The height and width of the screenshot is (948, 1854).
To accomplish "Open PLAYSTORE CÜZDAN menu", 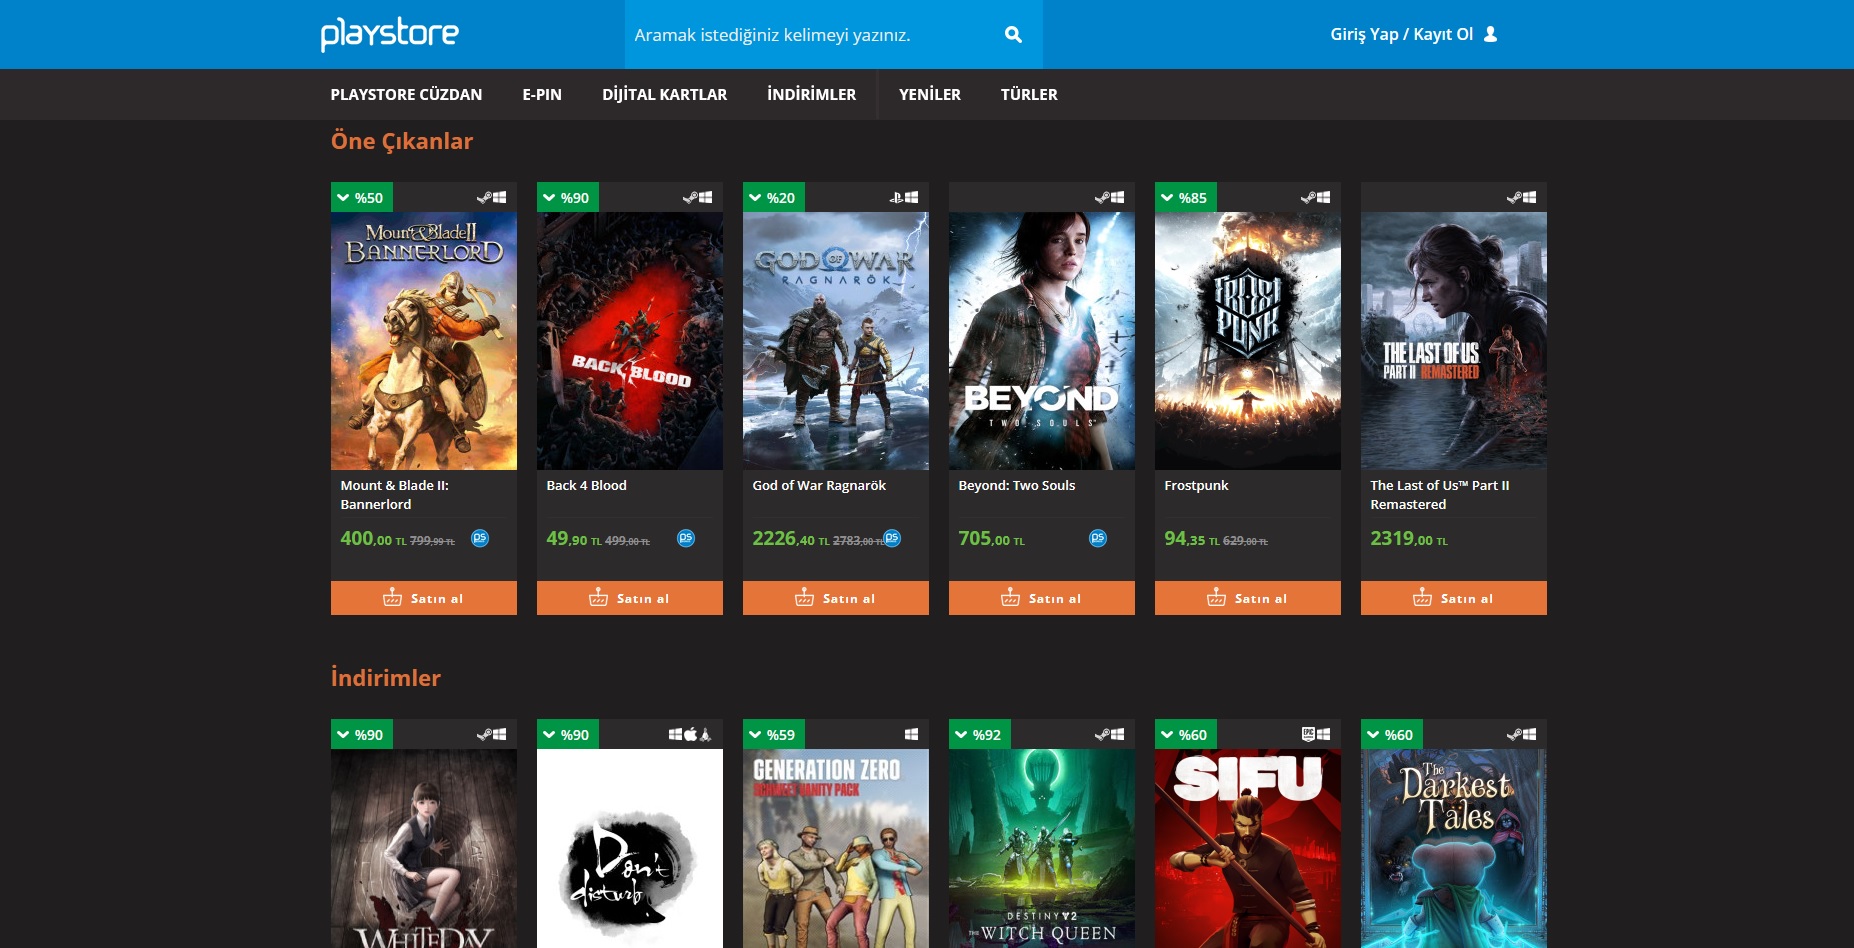I will point(406,95).
